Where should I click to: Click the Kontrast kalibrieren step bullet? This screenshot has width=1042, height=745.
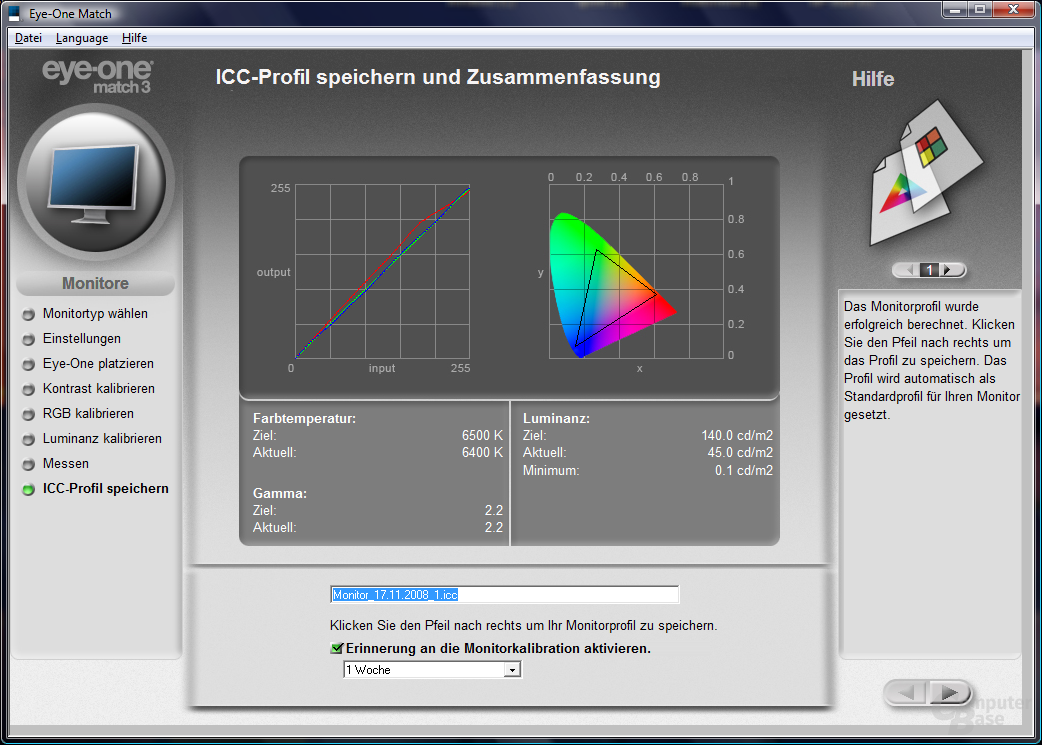(x=29, y=389)
